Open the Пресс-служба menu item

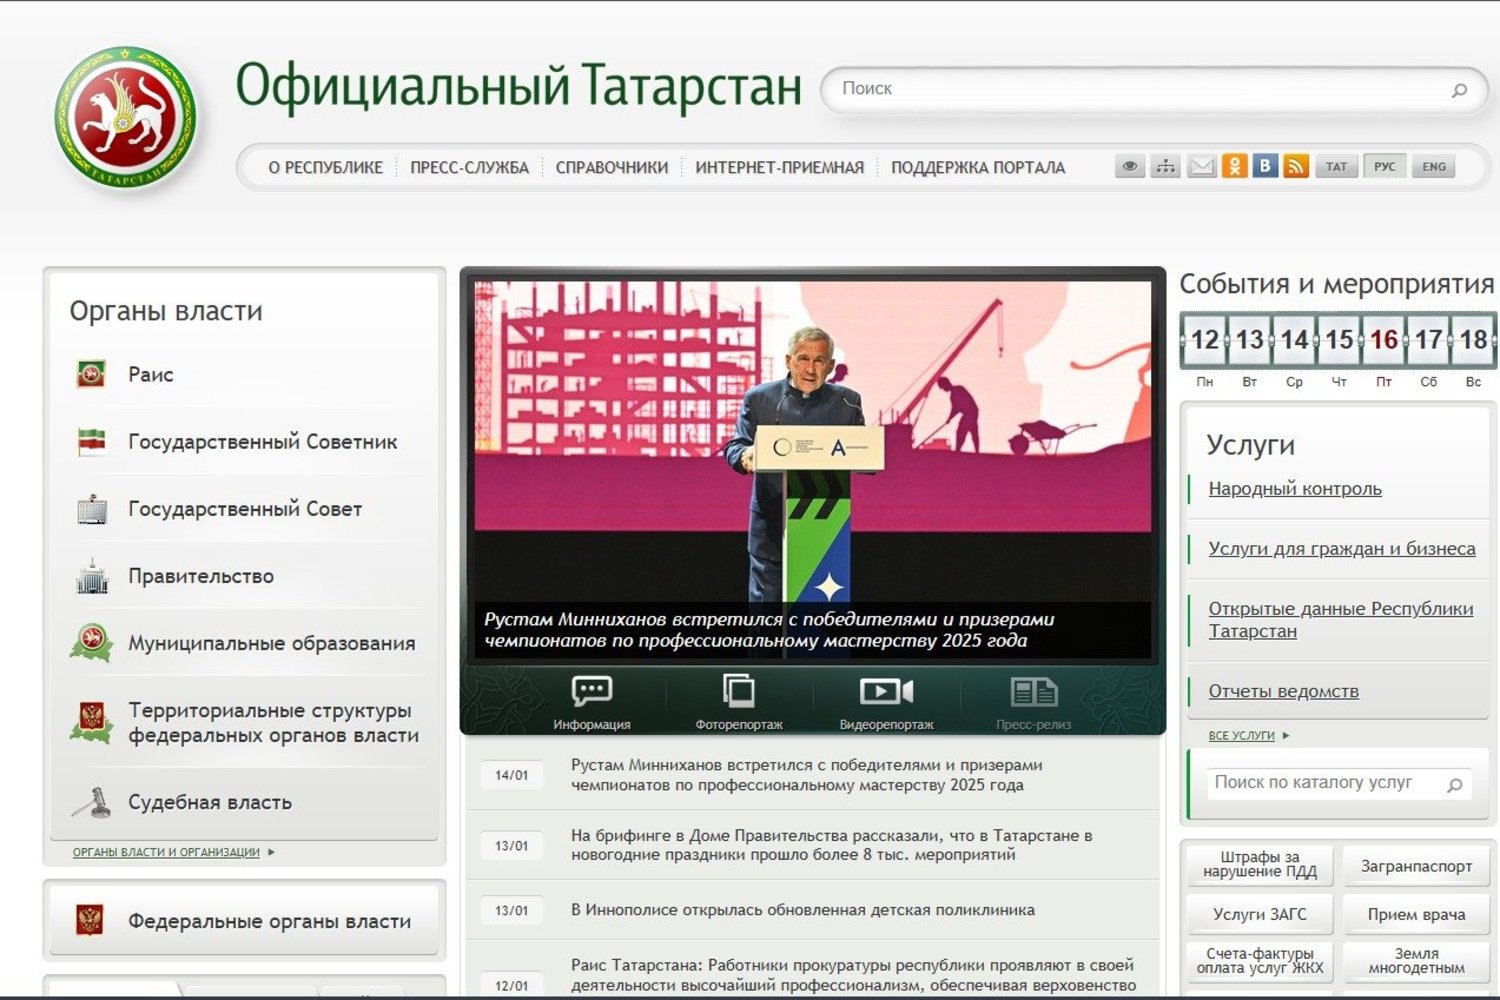tap(468, 167)
